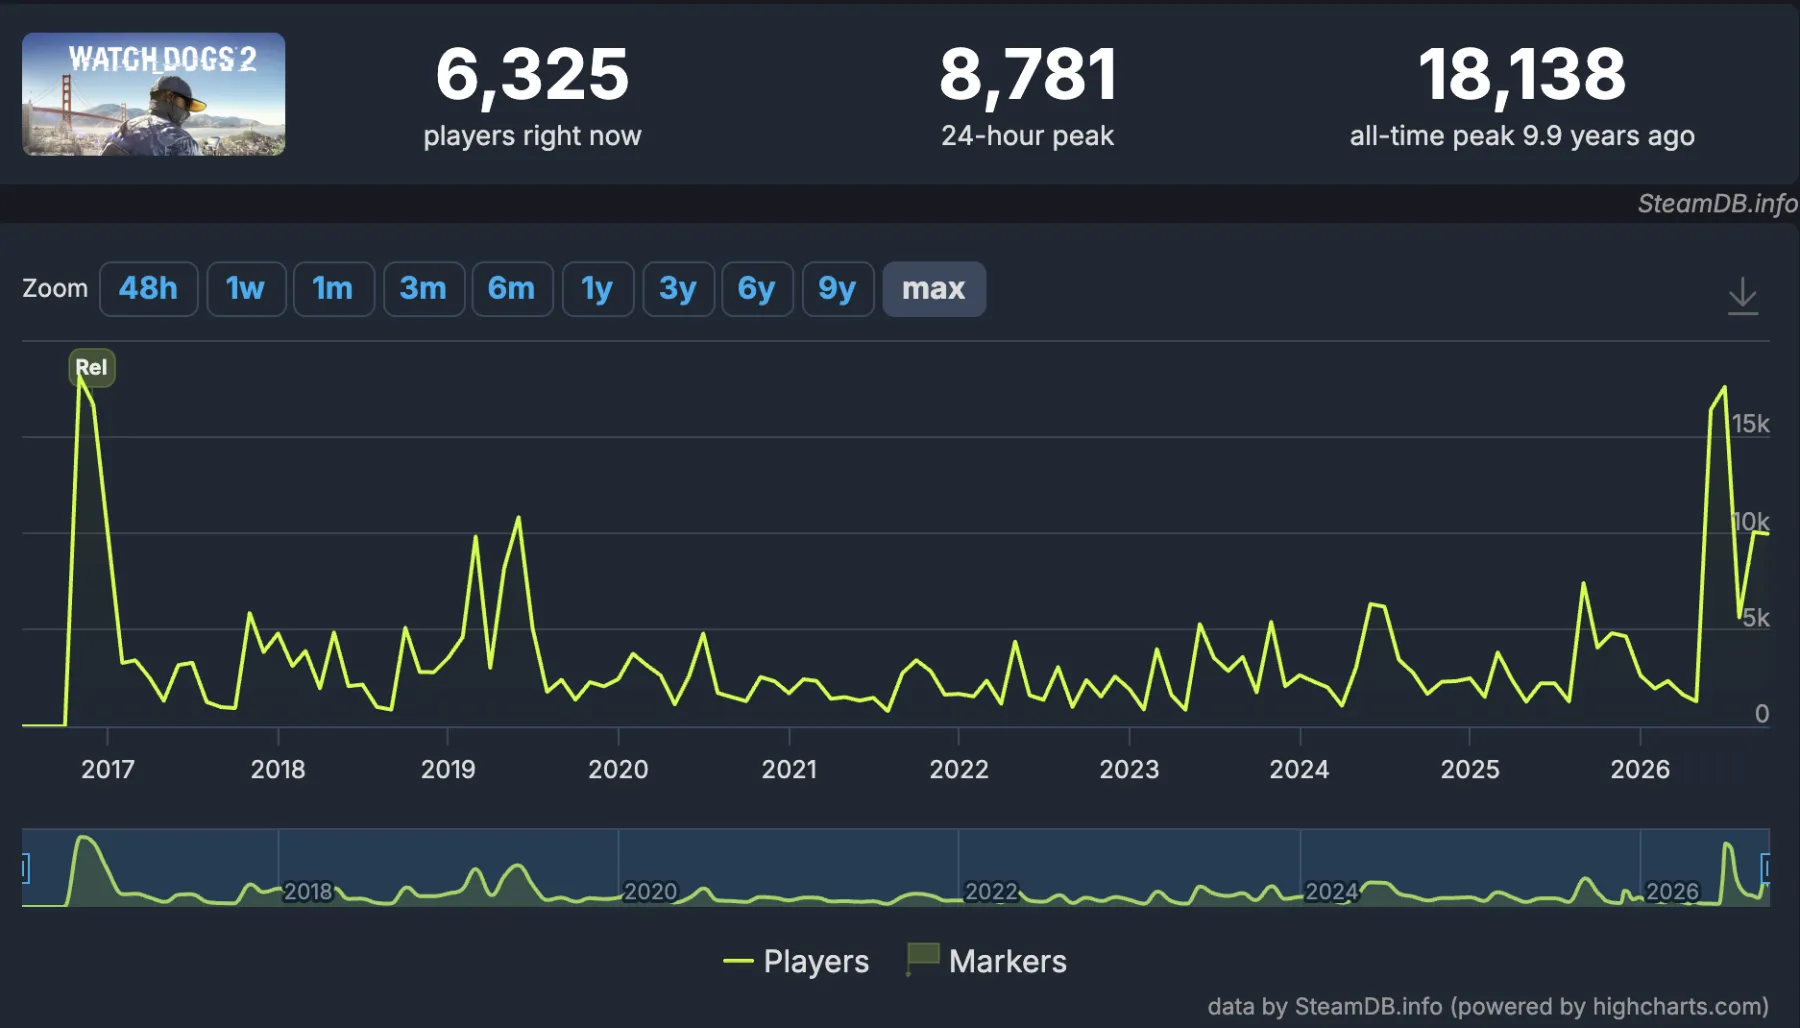The image size is (1800, 1028).
Task: Click the 18,138 all-time peak figure
Action: [x=1522, y=75]
